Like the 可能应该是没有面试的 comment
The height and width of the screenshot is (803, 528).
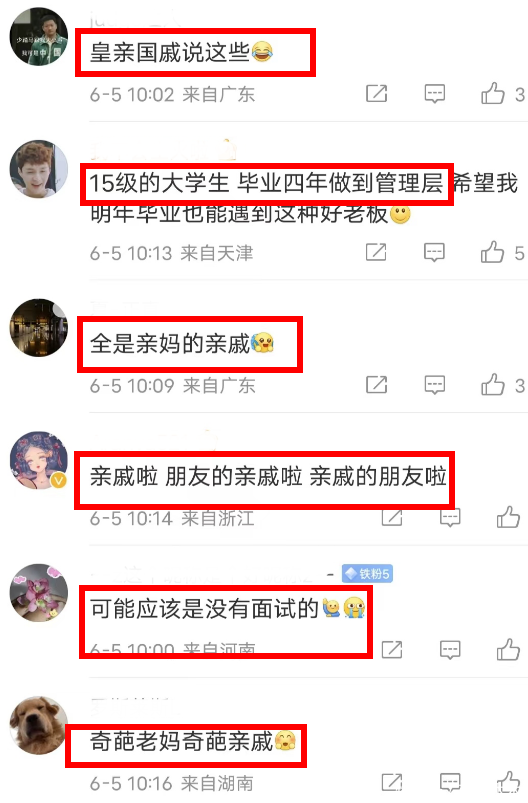pos(508,650)
